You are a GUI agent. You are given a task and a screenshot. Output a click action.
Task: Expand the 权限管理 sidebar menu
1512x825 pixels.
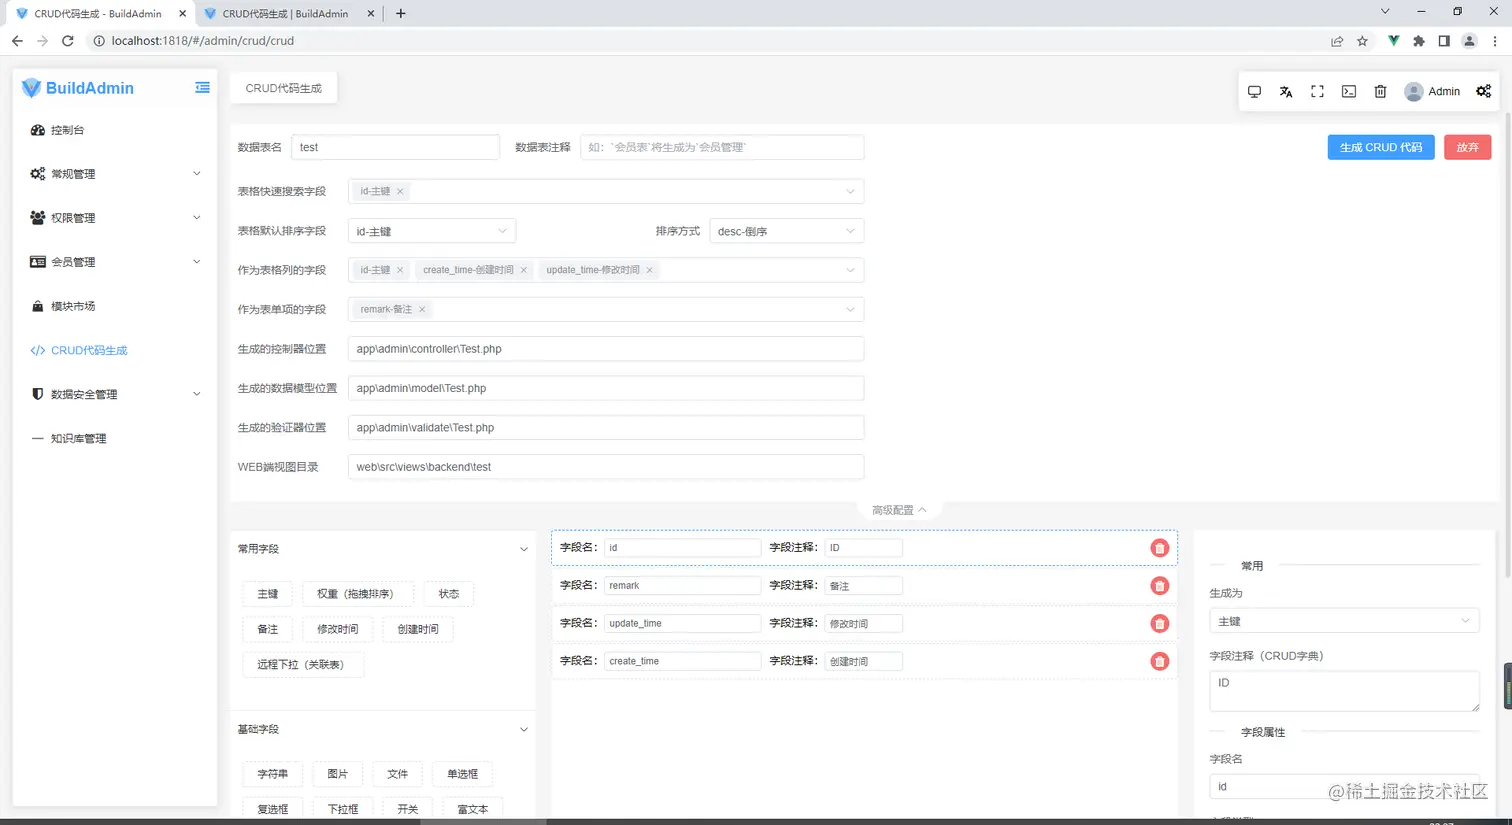(115, 218)
